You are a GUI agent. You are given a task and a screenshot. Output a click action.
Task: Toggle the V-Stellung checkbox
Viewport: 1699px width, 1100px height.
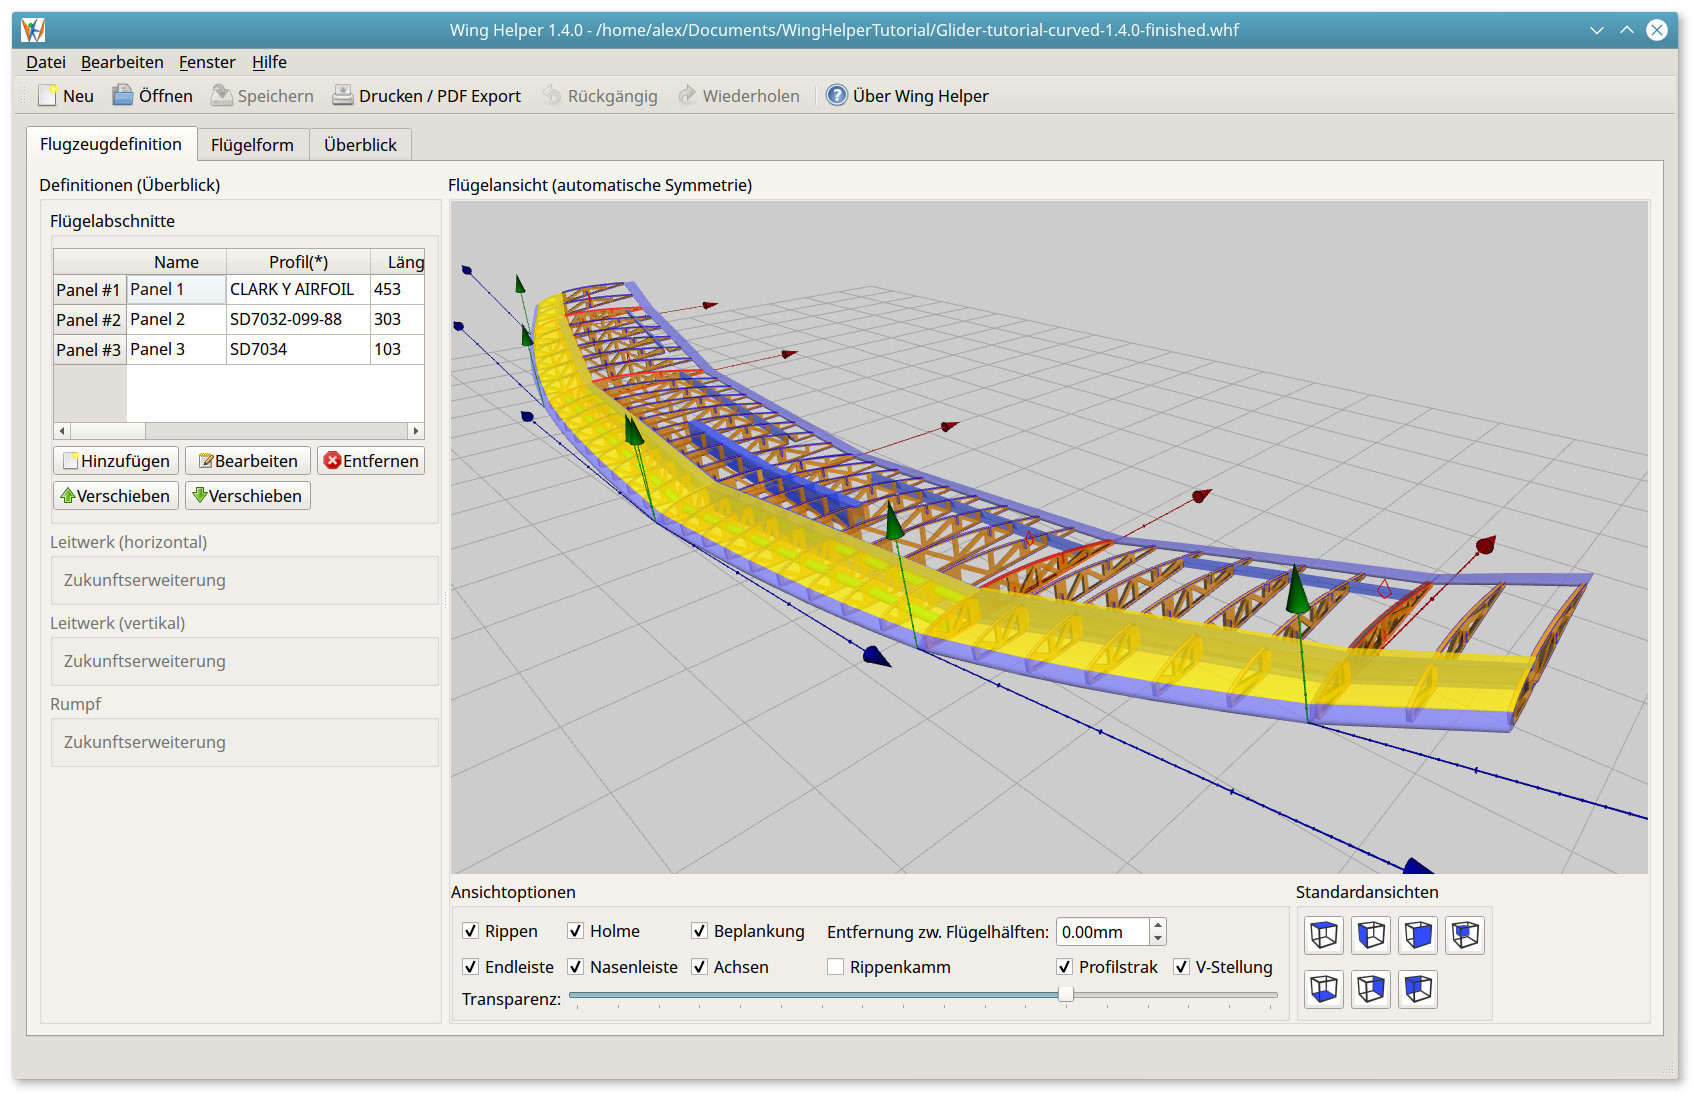pos(1181,967)
